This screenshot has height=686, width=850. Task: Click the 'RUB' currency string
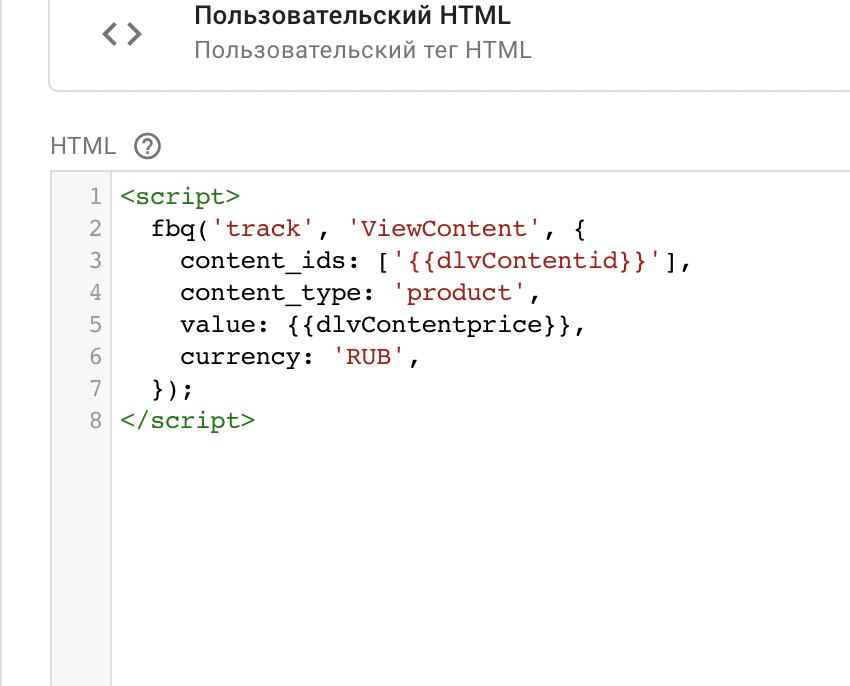pos(368,357)
